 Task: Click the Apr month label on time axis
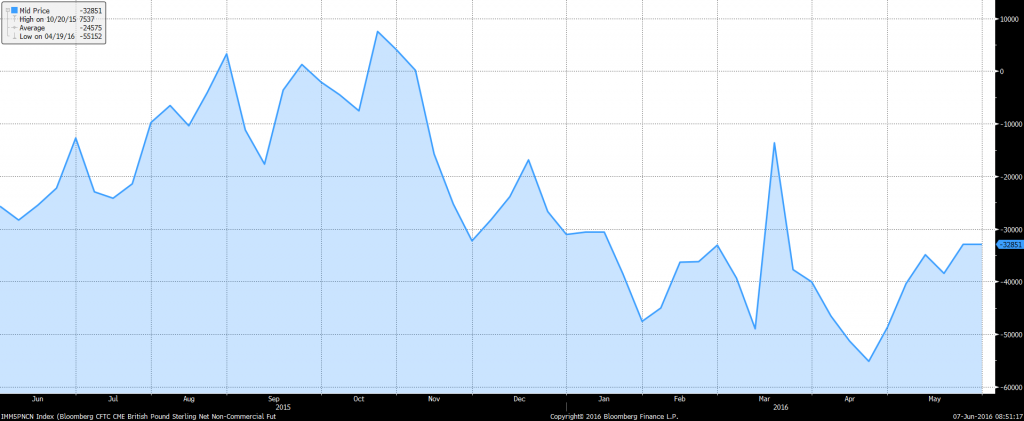point(849,398)
